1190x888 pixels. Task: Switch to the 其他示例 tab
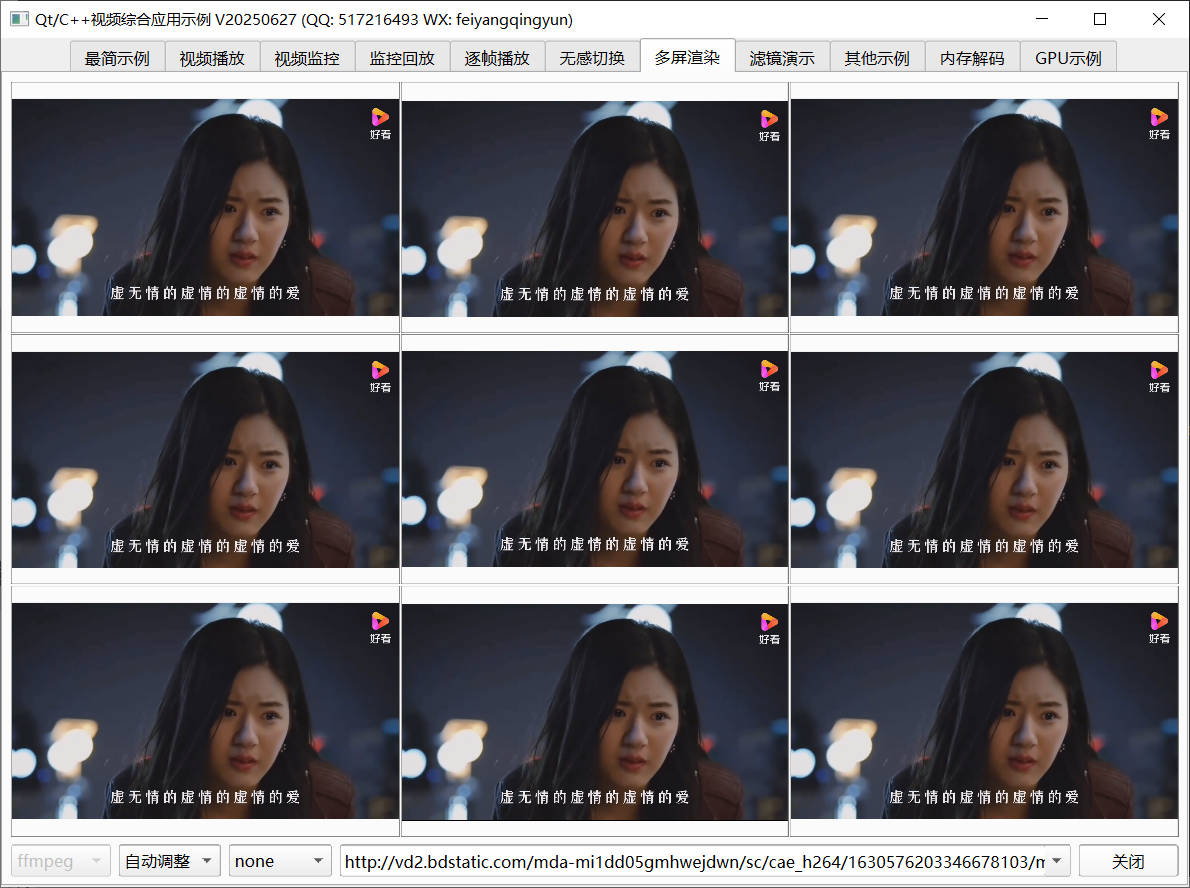(x=877, y=58)
